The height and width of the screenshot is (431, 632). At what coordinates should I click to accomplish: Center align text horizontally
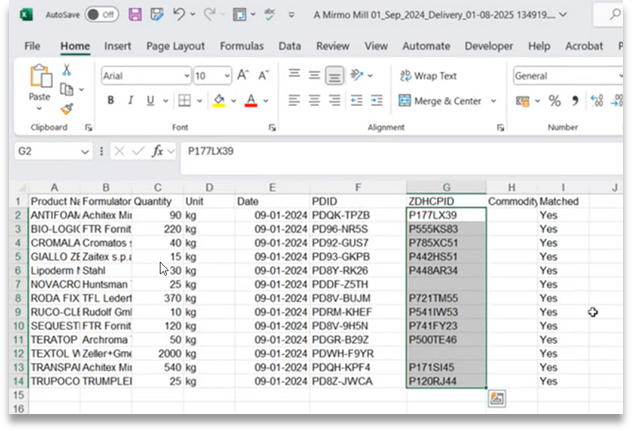coord(314,100)
